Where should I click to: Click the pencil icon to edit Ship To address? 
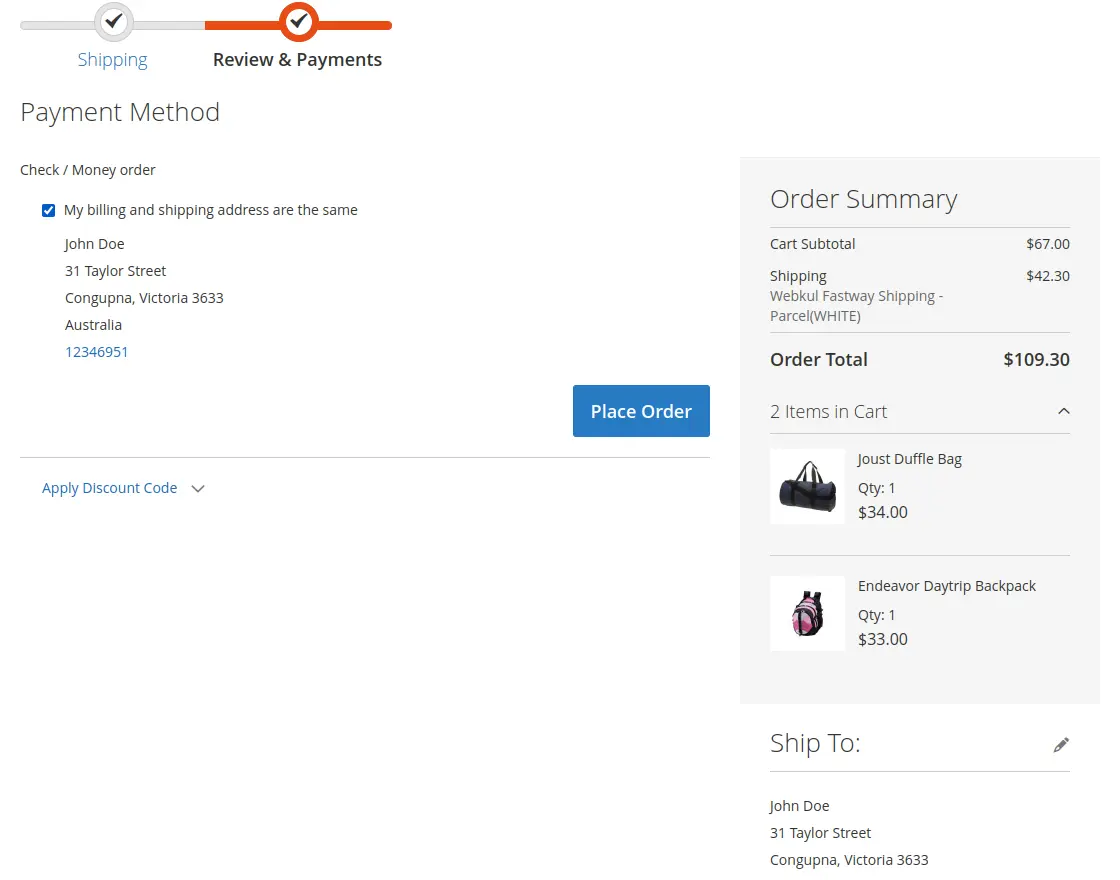1061,744
